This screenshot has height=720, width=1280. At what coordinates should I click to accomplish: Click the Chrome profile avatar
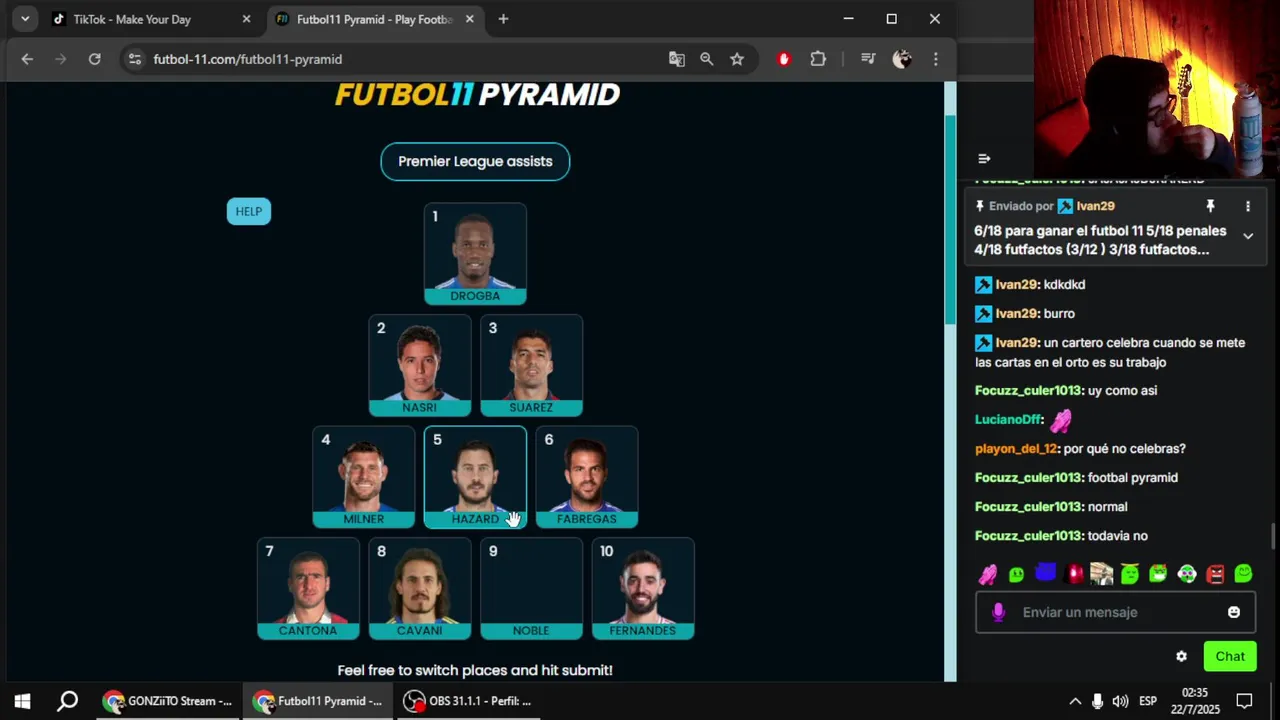click(902, 59)
